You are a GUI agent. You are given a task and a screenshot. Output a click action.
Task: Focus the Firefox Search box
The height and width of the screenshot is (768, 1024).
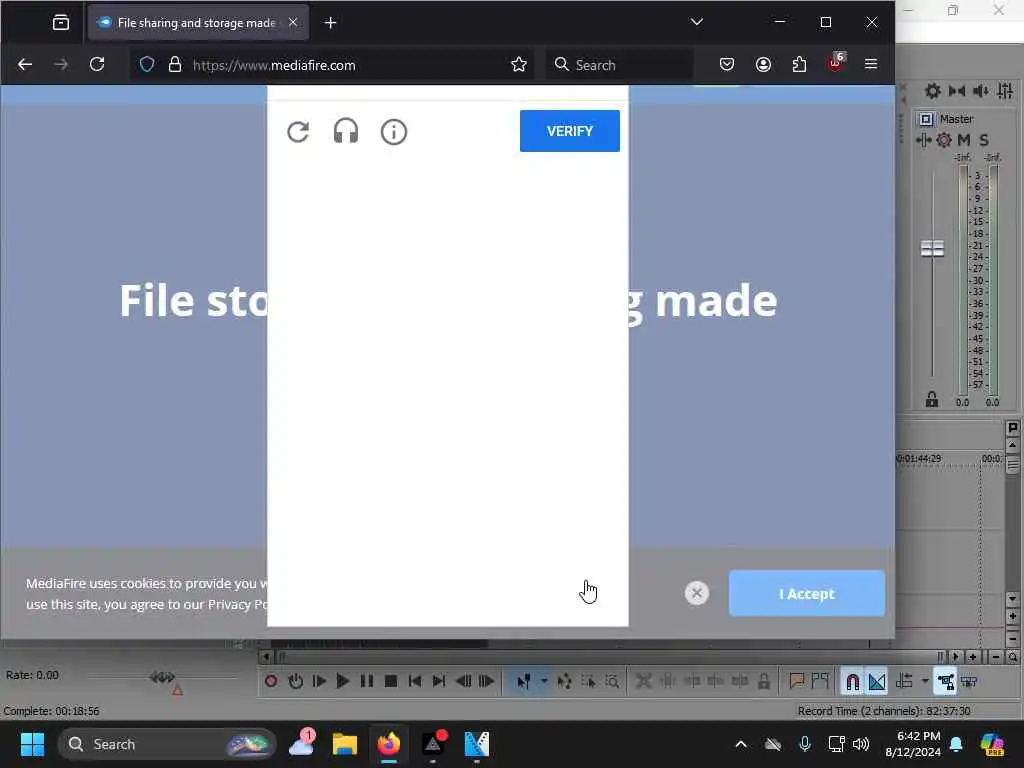619,65
